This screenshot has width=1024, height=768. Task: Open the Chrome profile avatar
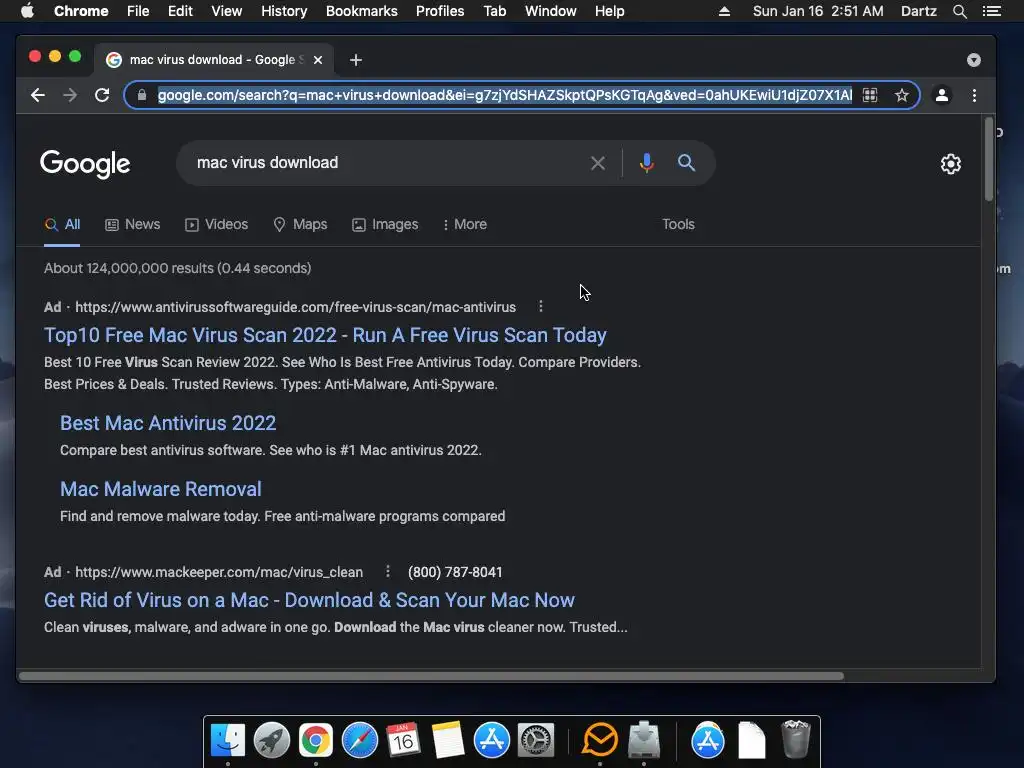(x=942, y=95)
